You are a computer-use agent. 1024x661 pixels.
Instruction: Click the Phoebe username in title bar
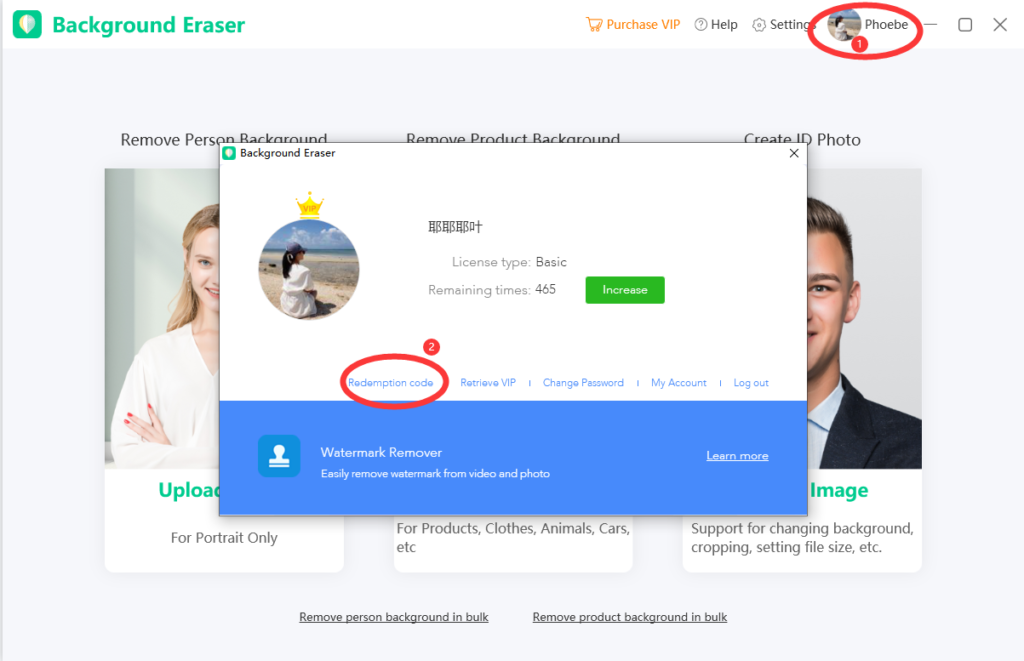886,25
